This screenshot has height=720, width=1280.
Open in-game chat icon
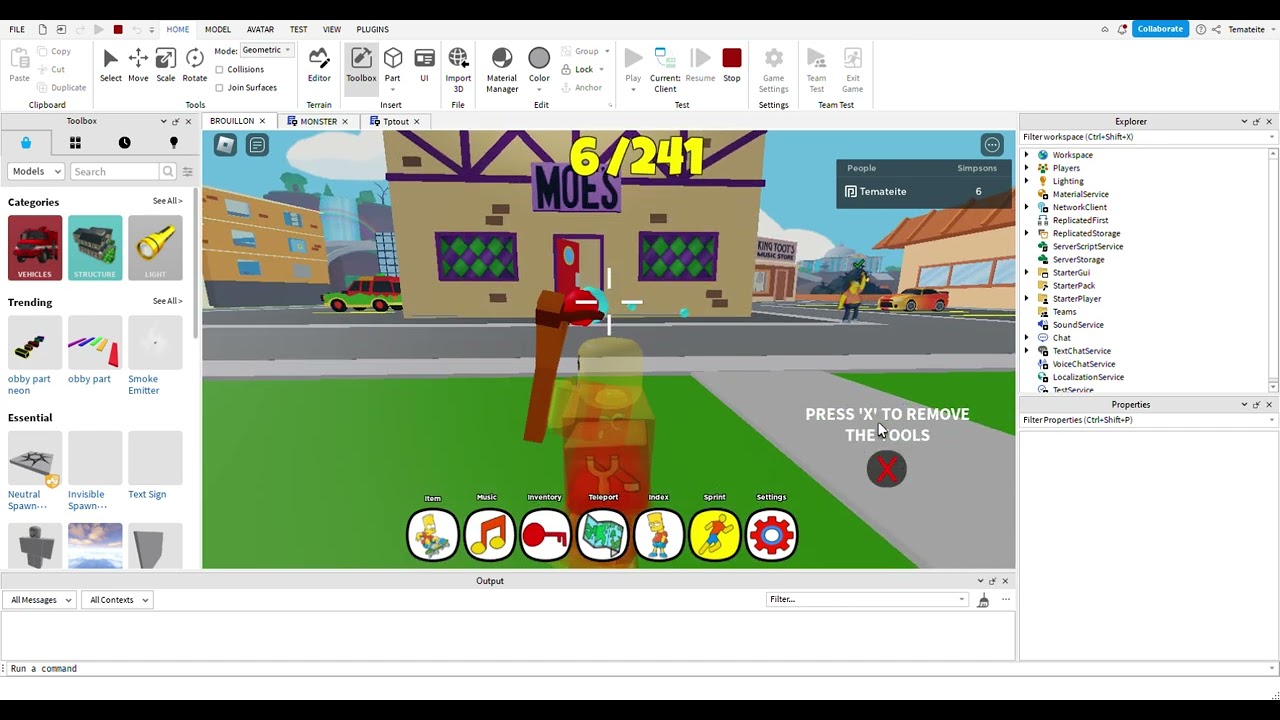(257, 145)
